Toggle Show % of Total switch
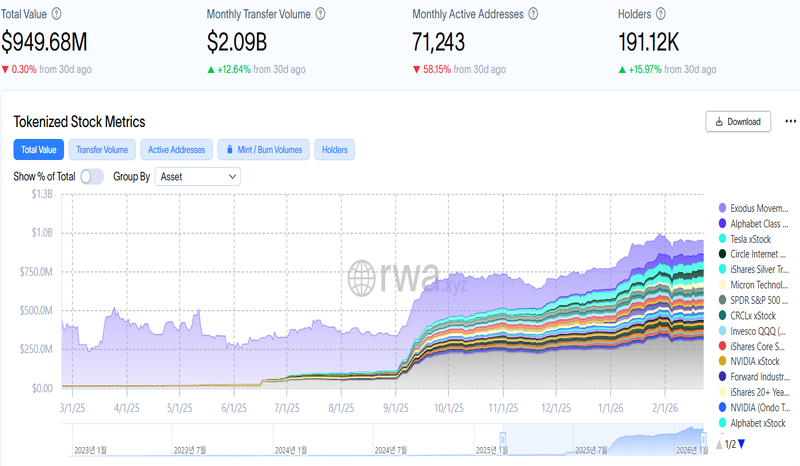The width and height of the screenshot is (800, 466). click(x=92, y=176)
